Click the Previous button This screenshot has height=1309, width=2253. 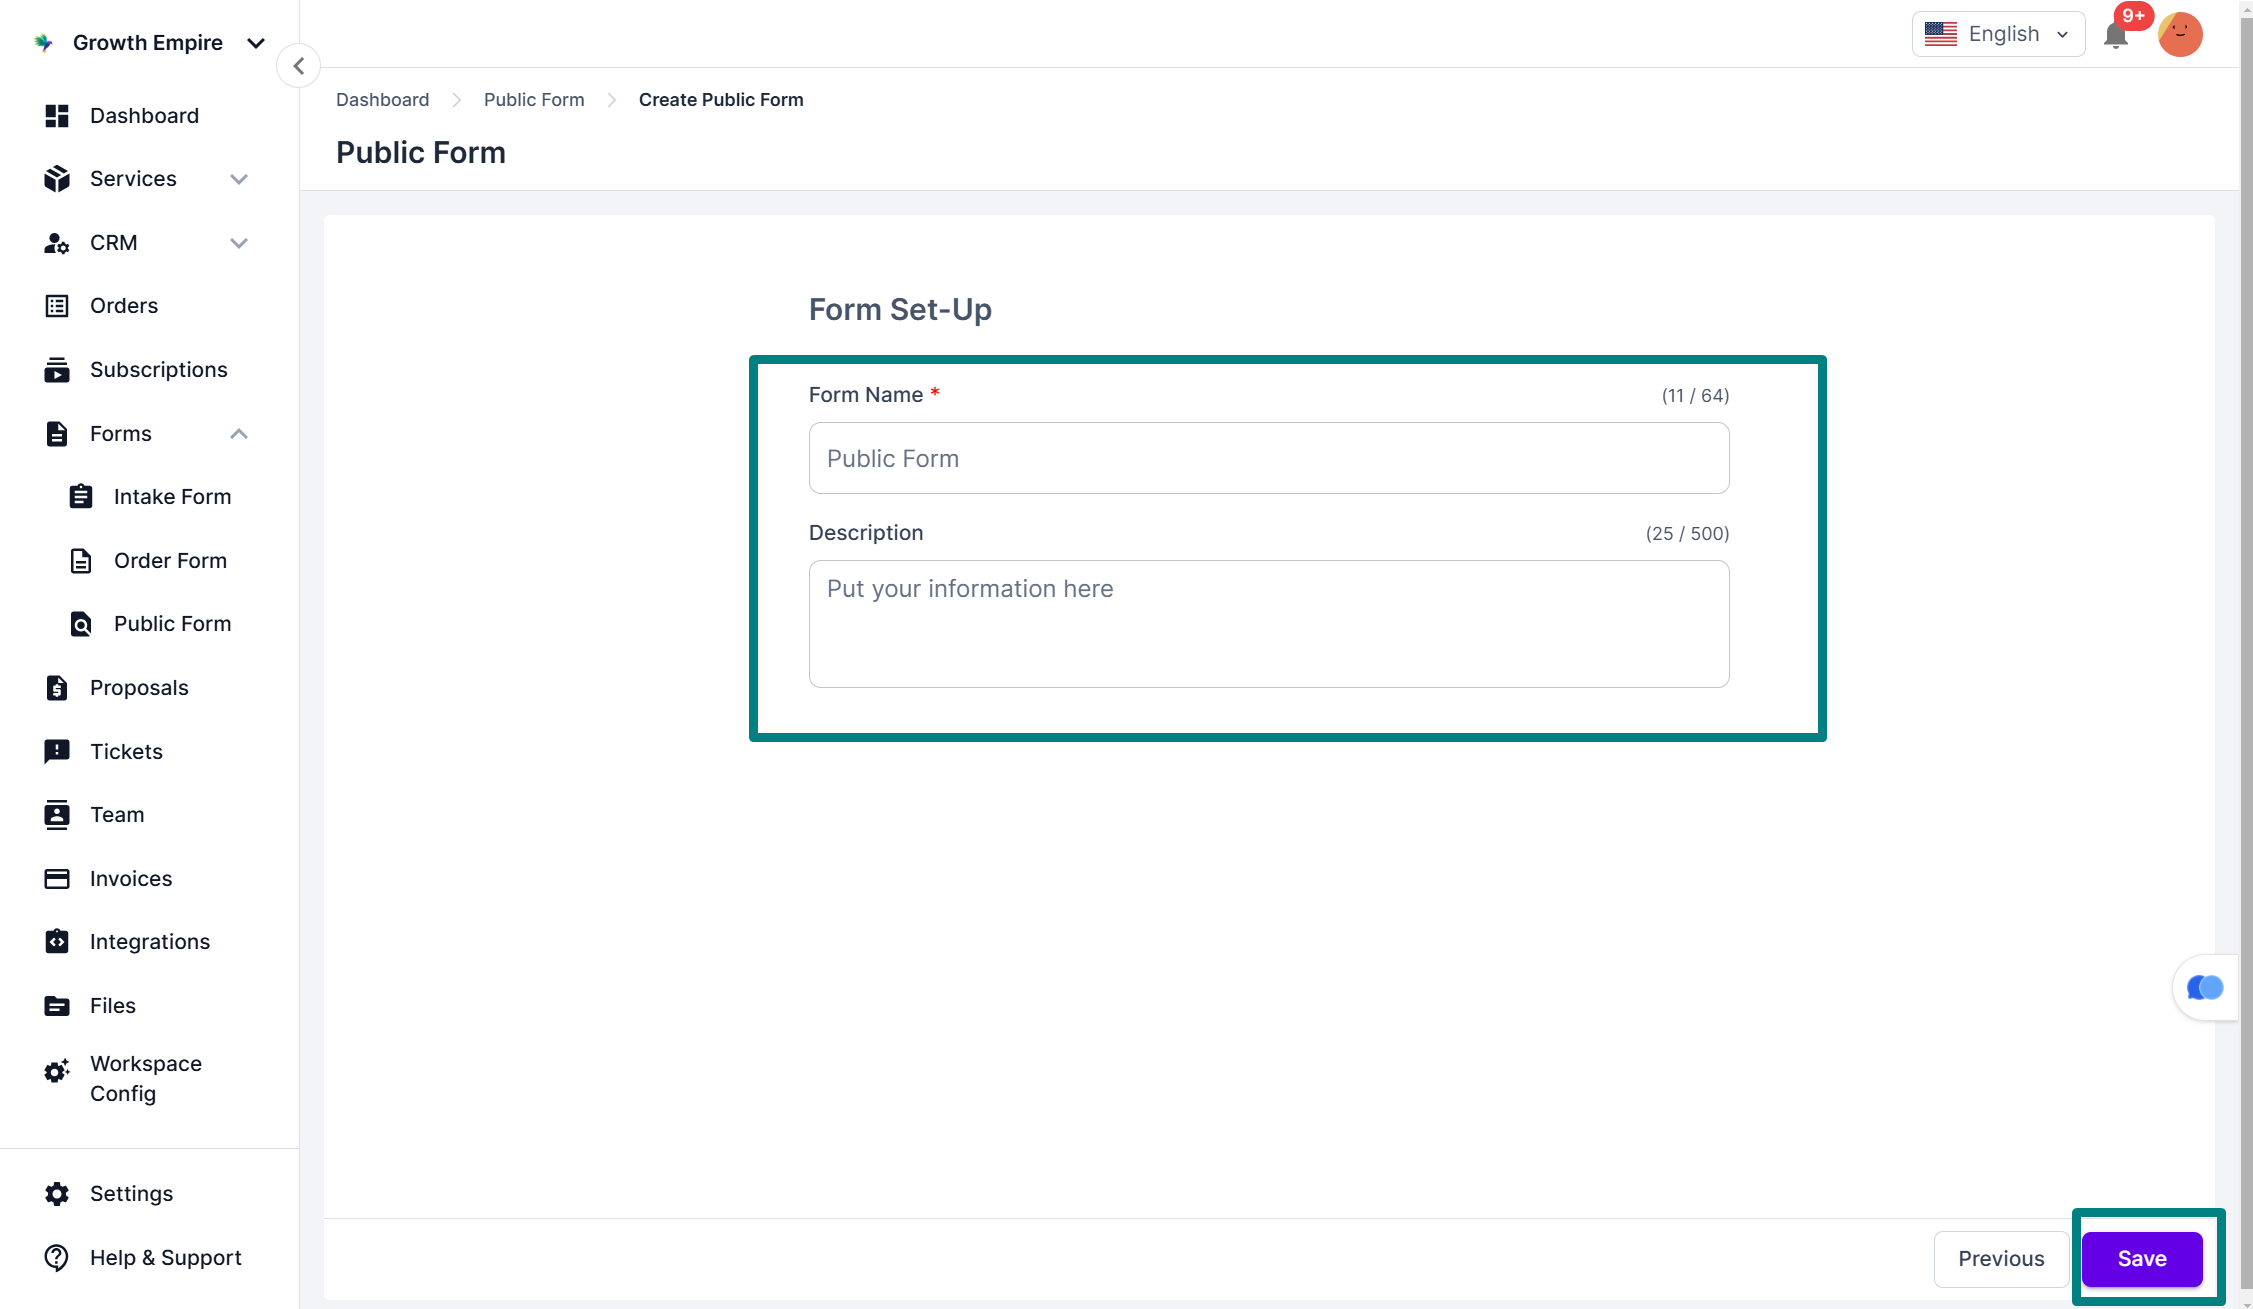(x=2000, y=1258)
